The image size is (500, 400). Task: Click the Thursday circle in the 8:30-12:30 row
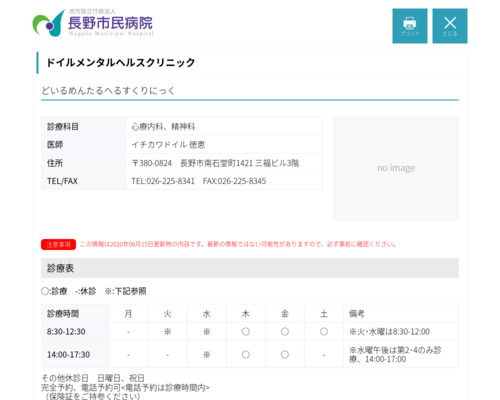coord(246,332)
